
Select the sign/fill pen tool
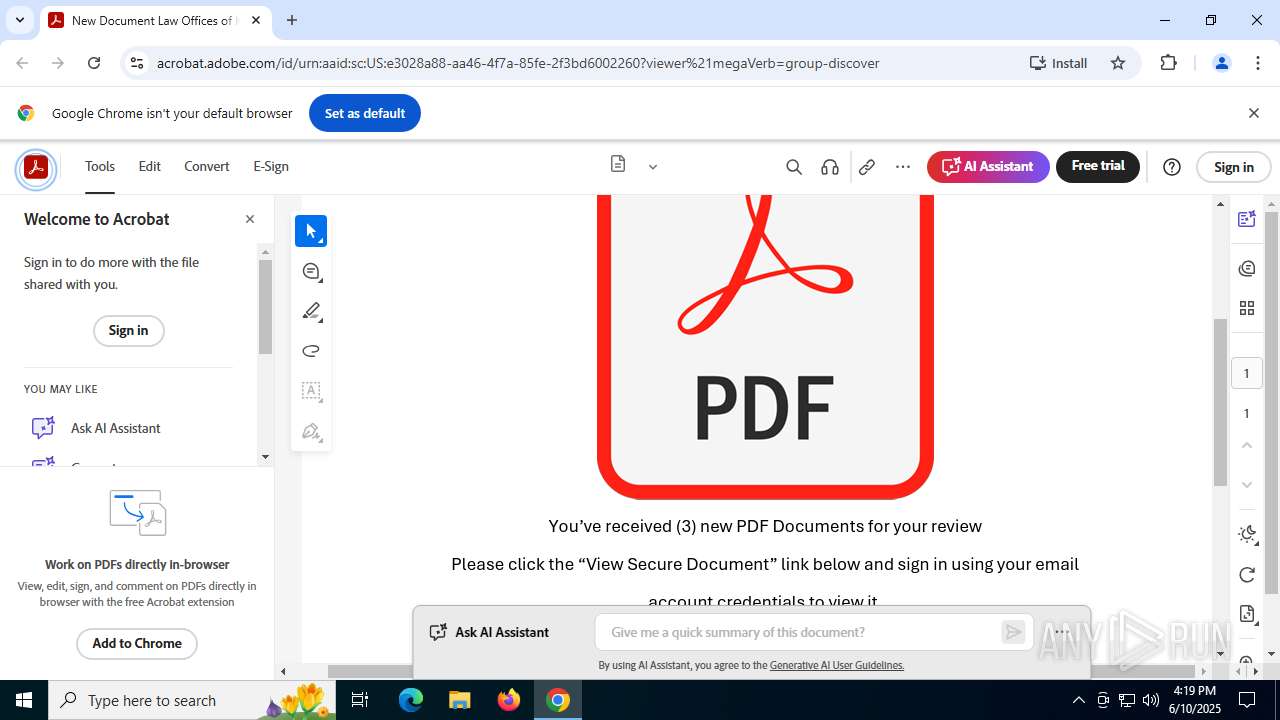(x=311, y=432)
